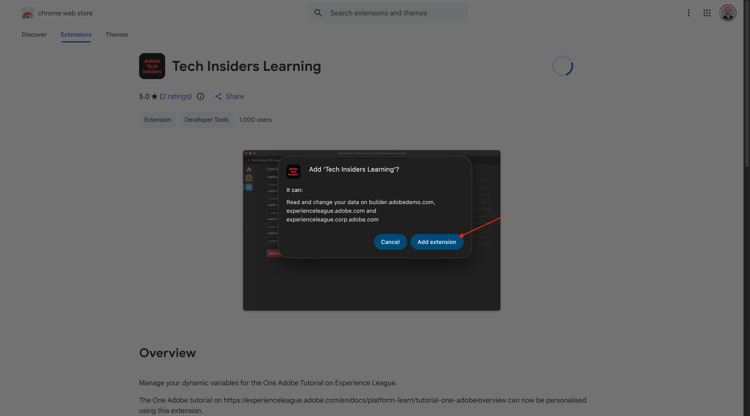Click the Share icon

click(218, 97)
